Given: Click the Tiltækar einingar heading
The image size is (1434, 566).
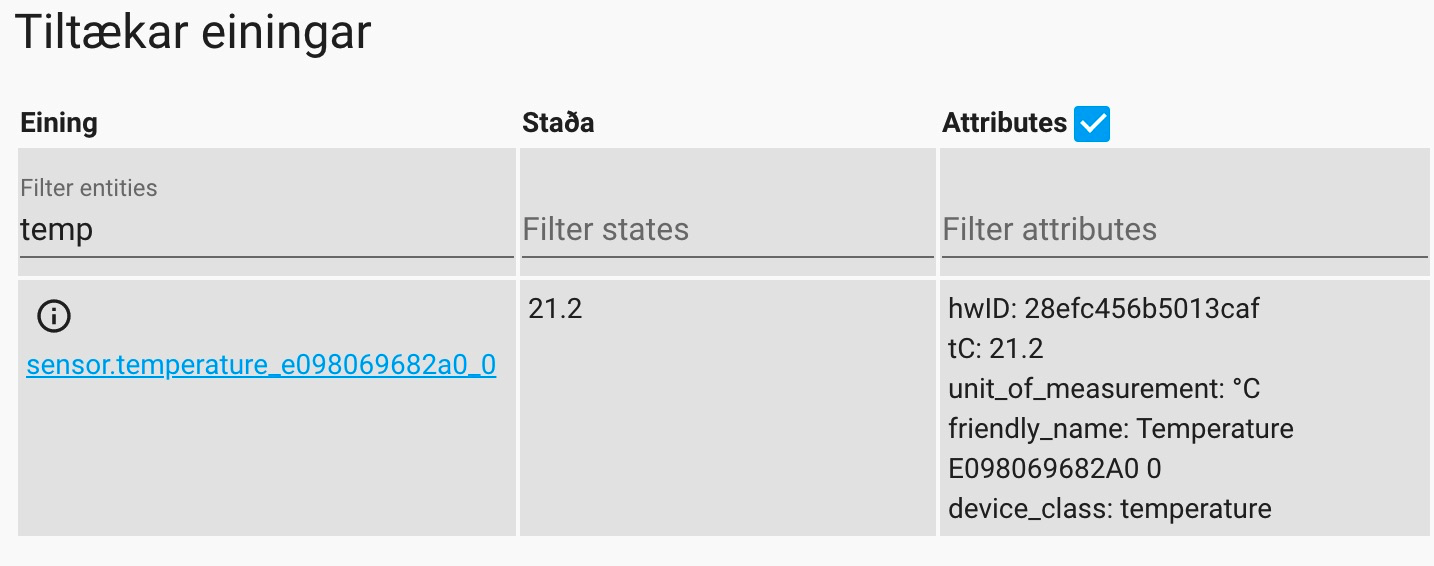Looking at the screenshot, I should coord(194,34).
